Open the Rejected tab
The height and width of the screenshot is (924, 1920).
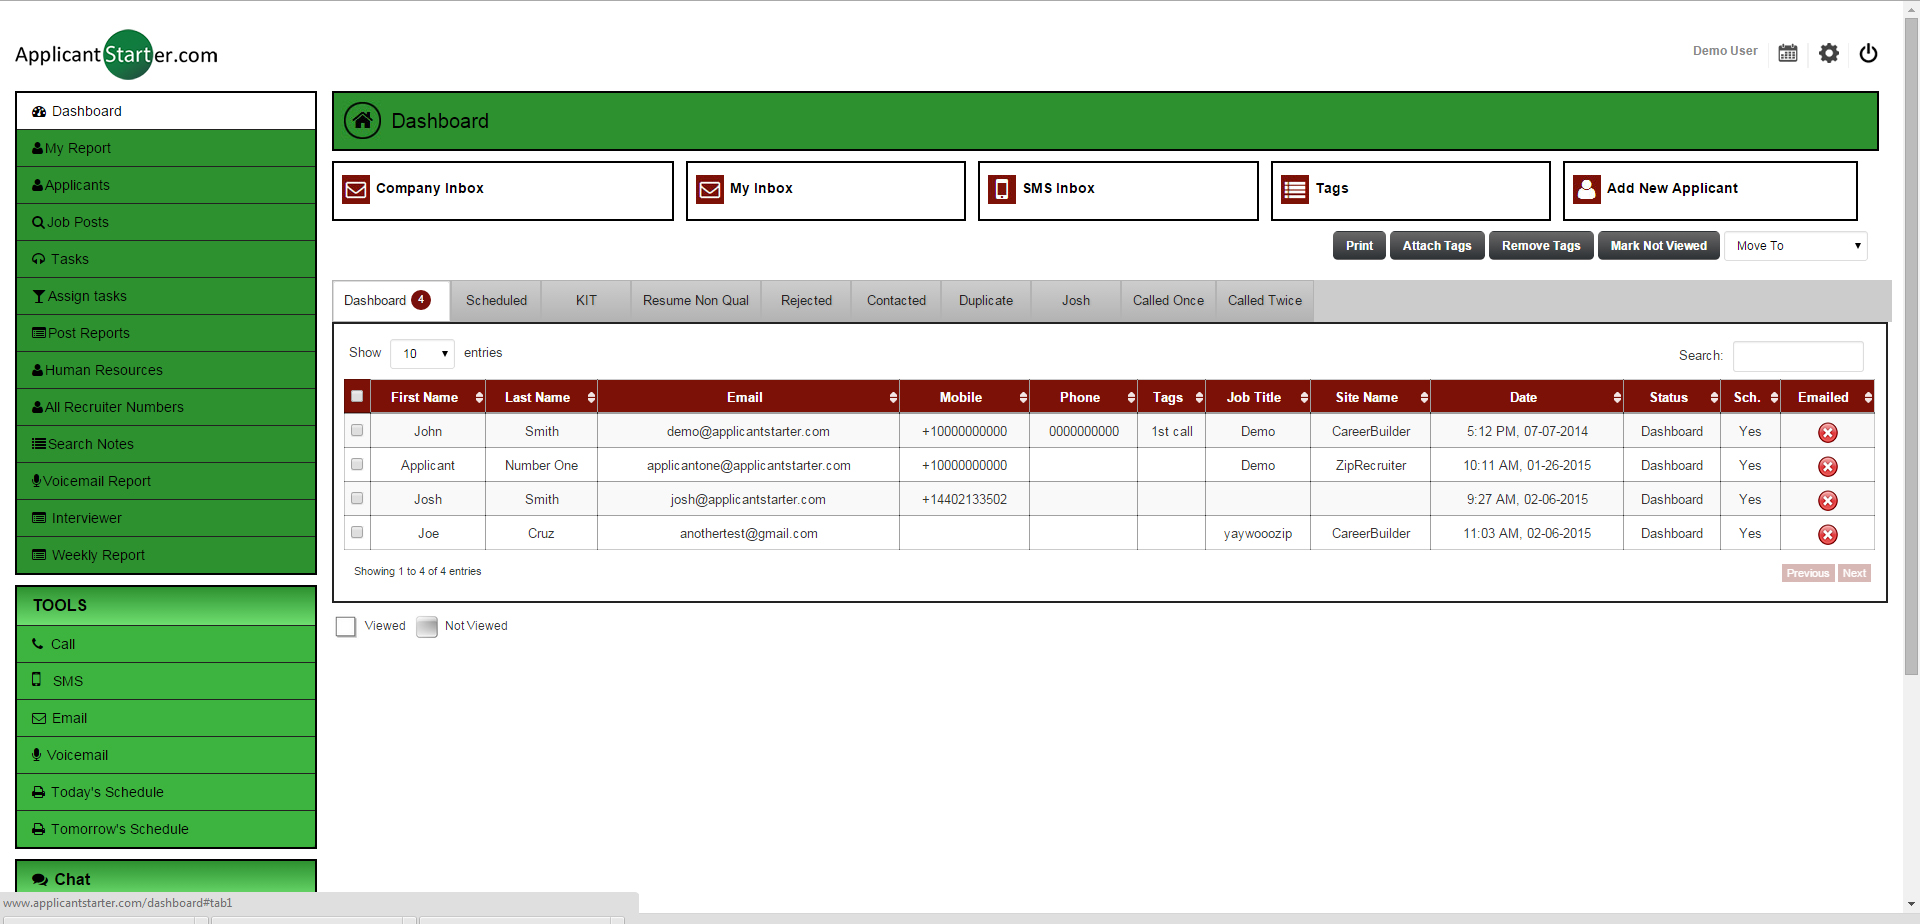(x=806, y=301)
